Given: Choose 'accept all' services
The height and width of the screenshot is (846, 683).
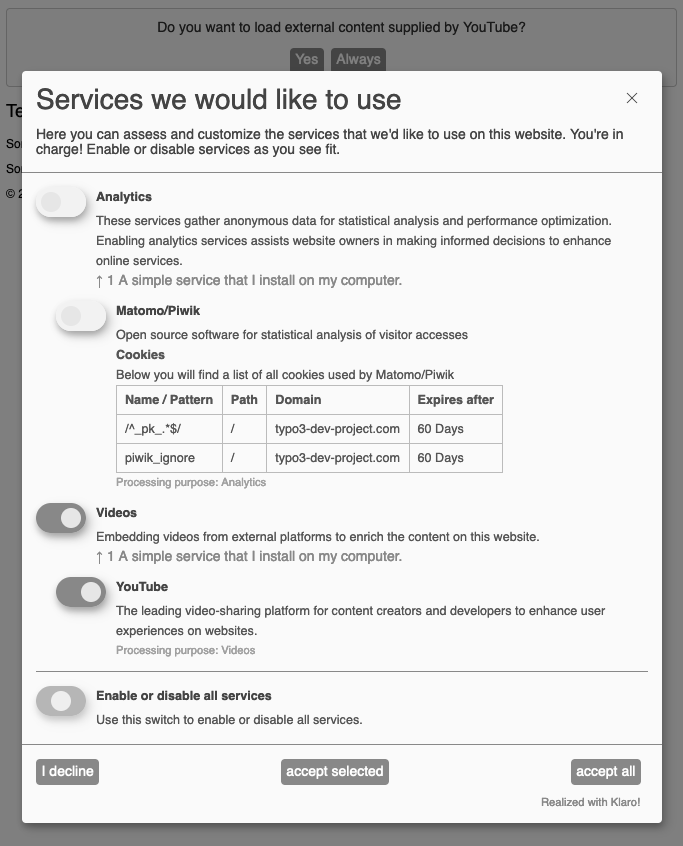Looking at the screenshot, I should 605,771.
